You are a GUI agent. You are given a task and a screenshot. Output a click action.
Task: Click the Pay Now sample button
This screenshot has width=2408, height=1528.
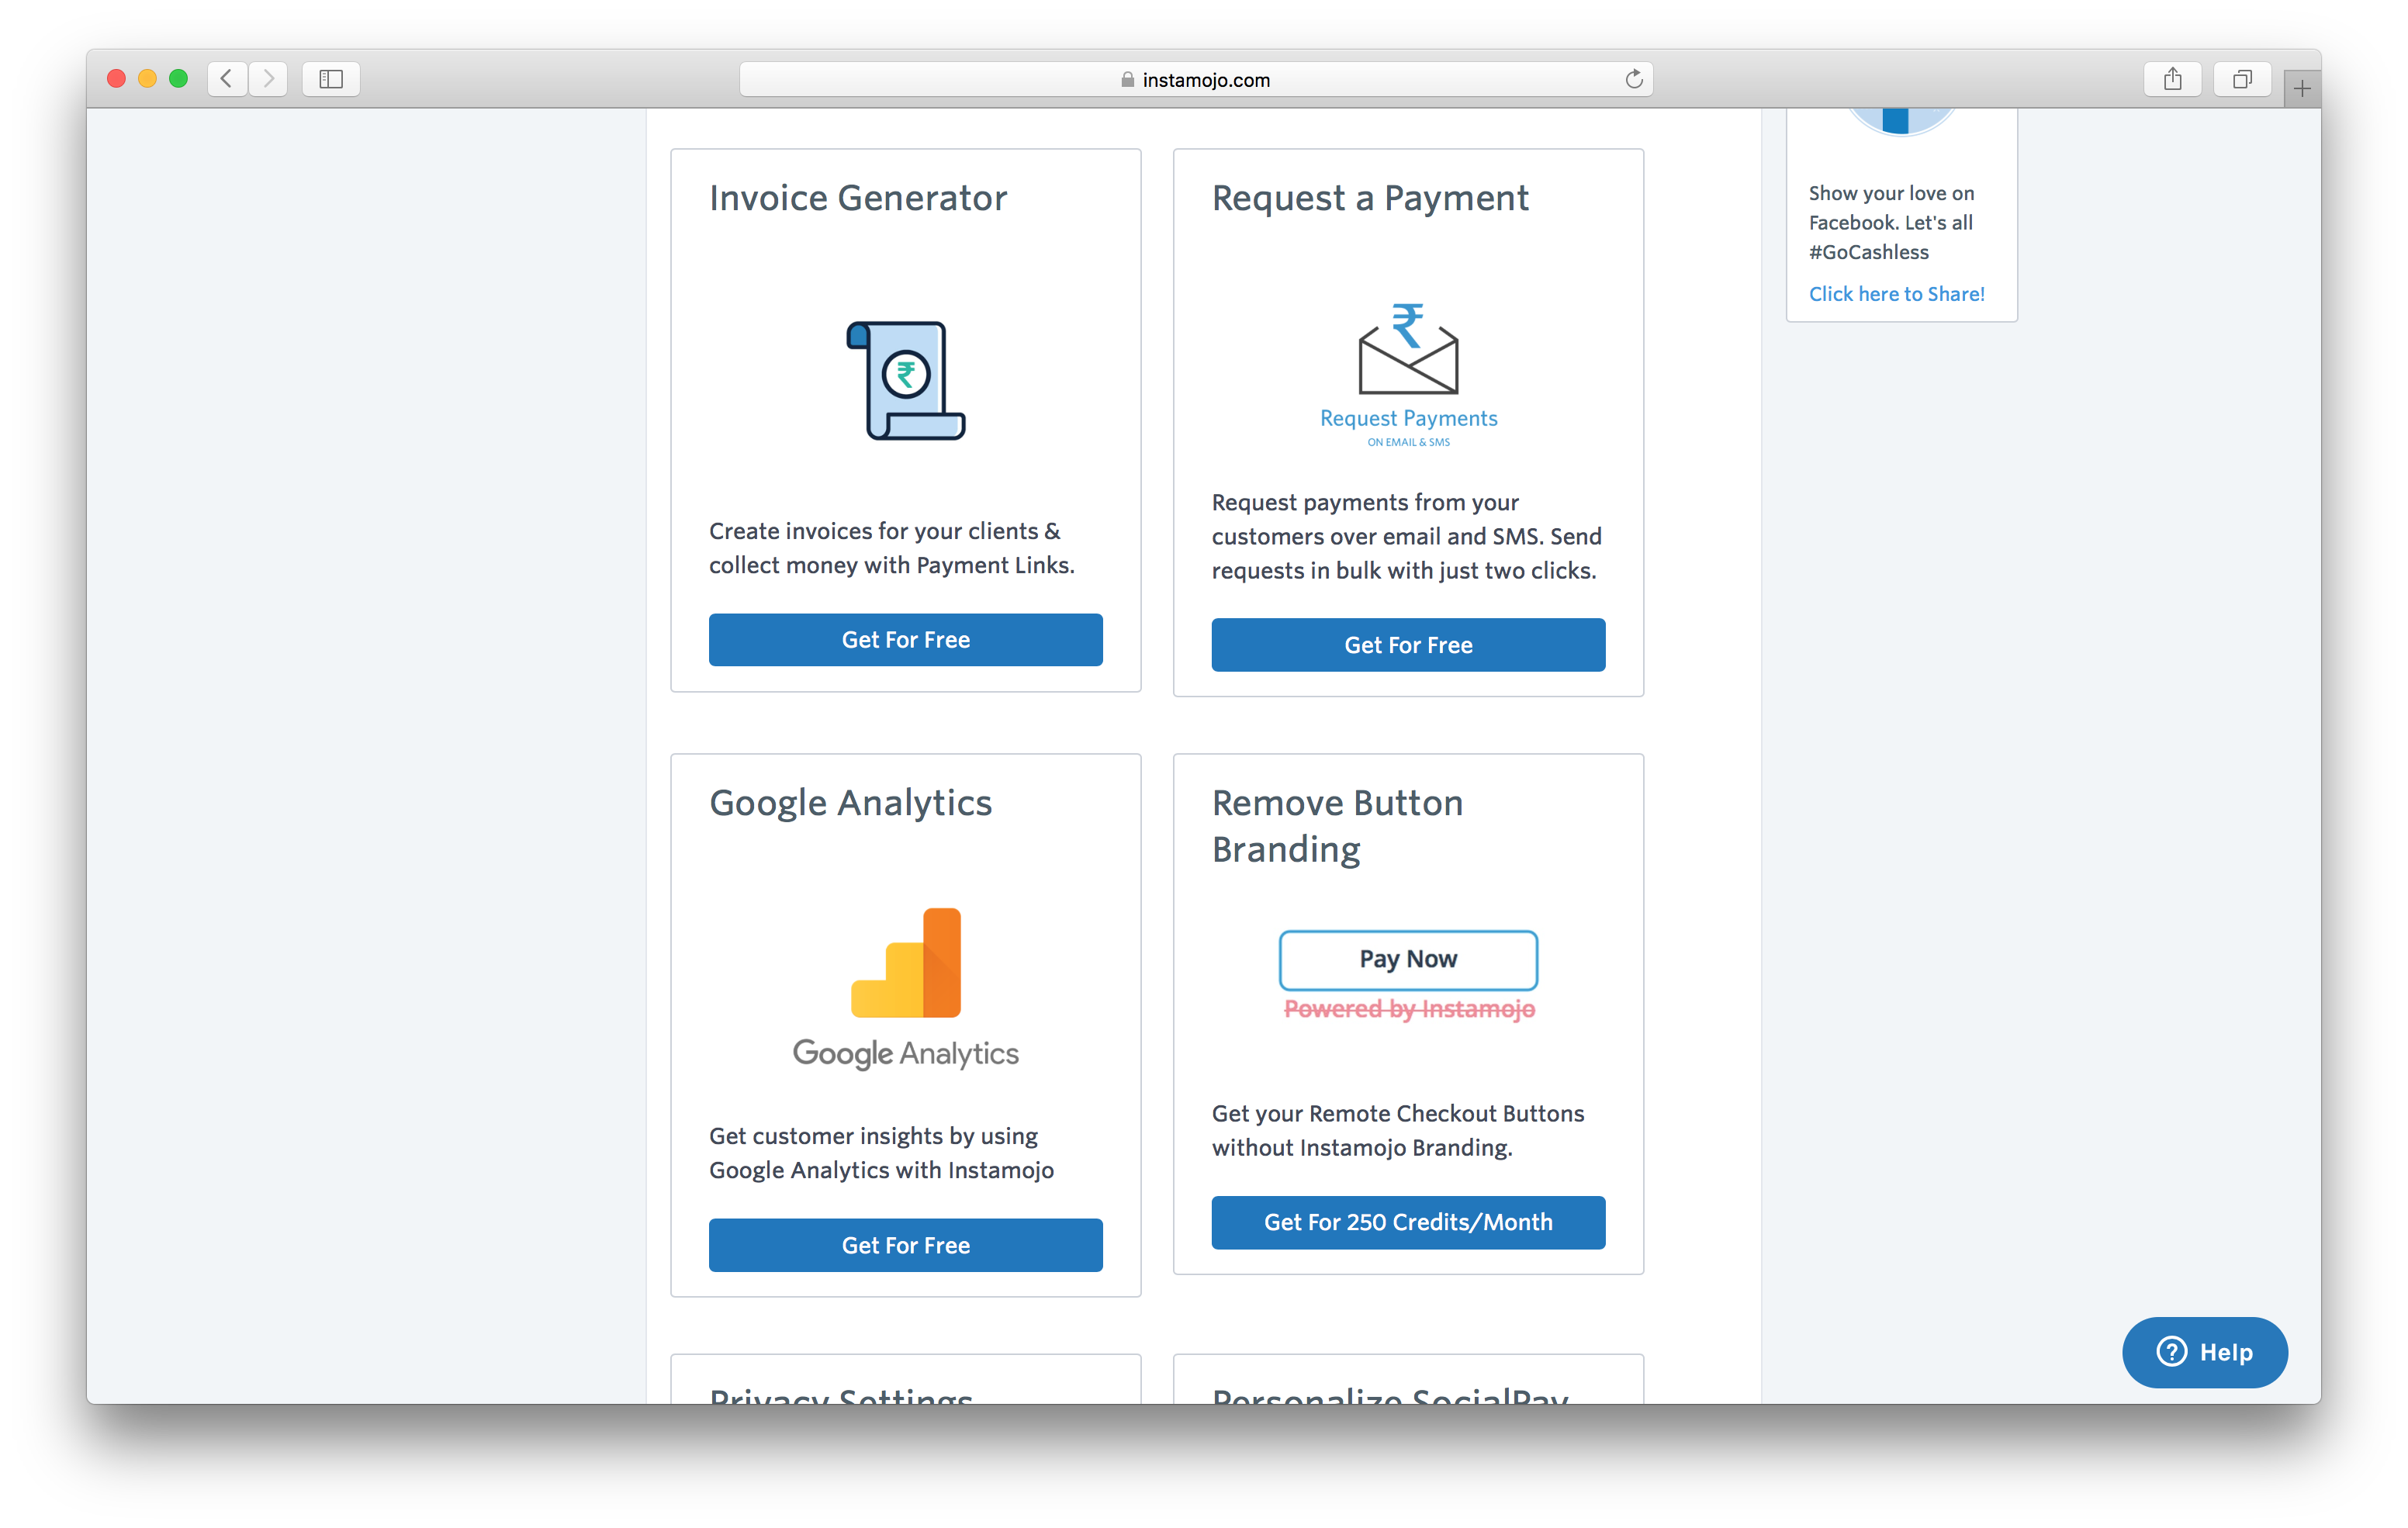(1408, 960)
